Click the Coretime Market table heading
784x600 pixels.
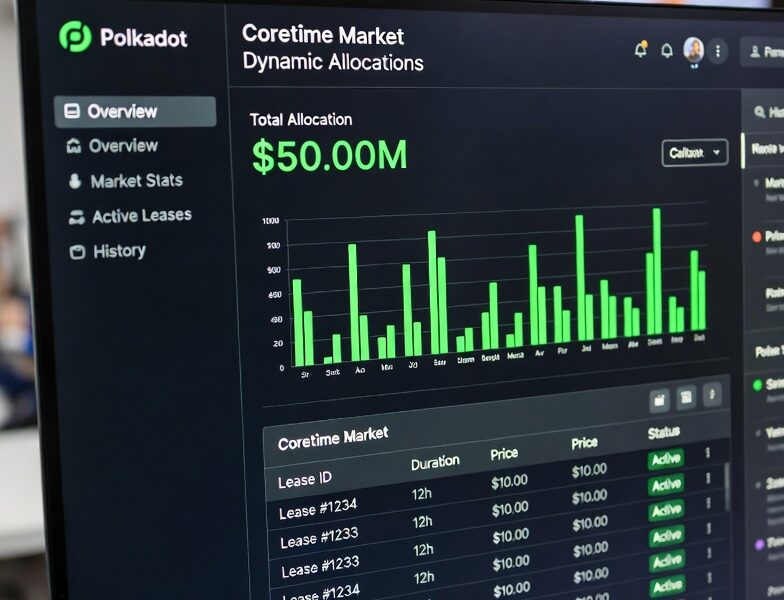332,438
